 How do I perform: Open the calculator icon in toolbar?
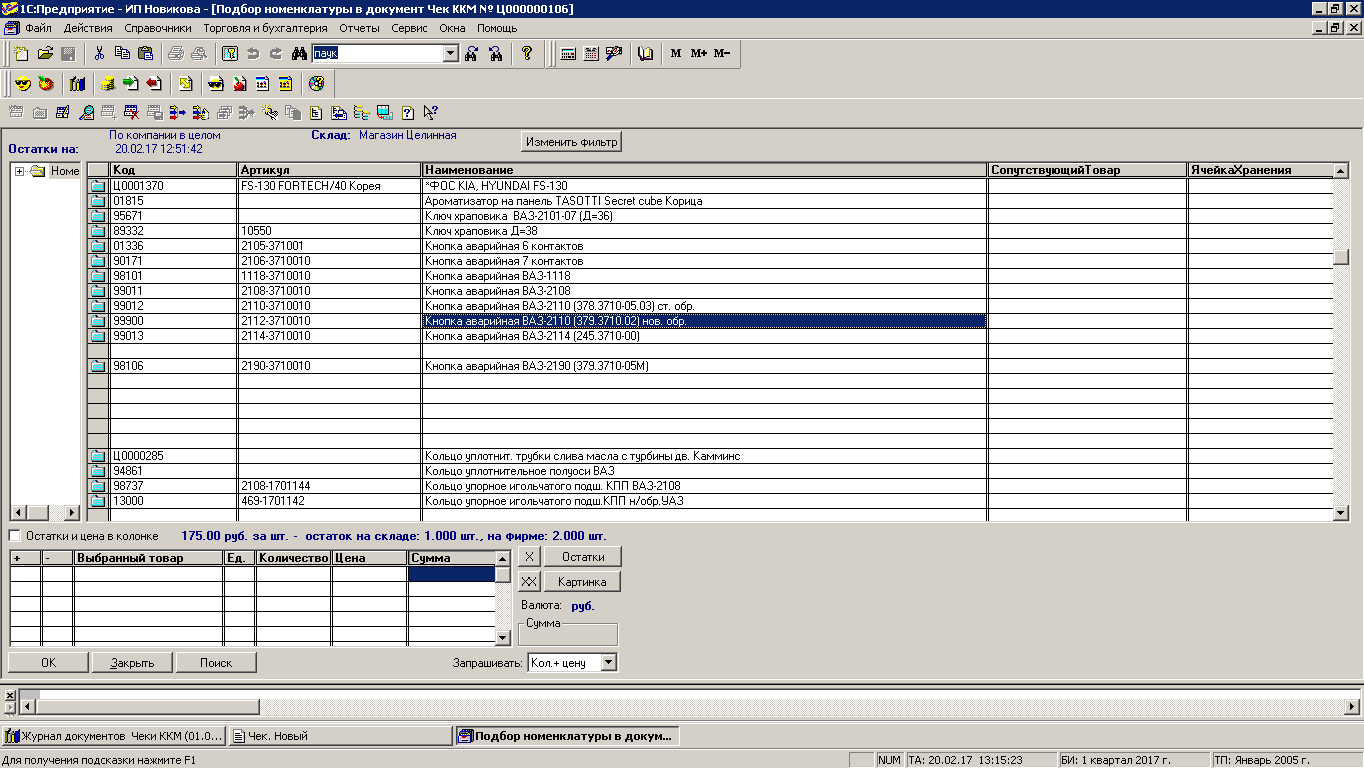568,53
